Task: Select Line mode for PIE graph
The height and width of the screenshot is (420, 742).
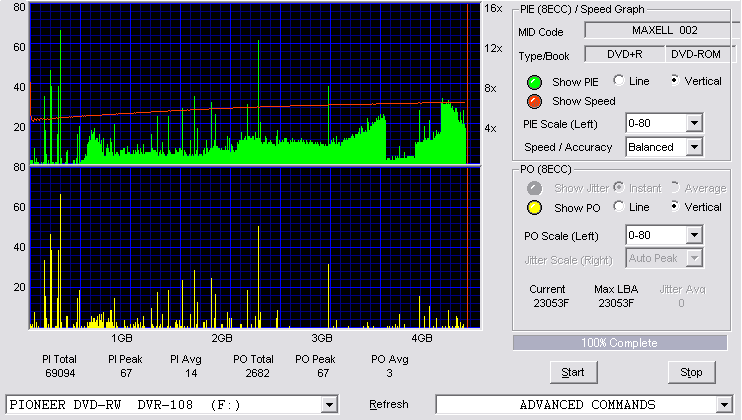Action: (618, 80)
